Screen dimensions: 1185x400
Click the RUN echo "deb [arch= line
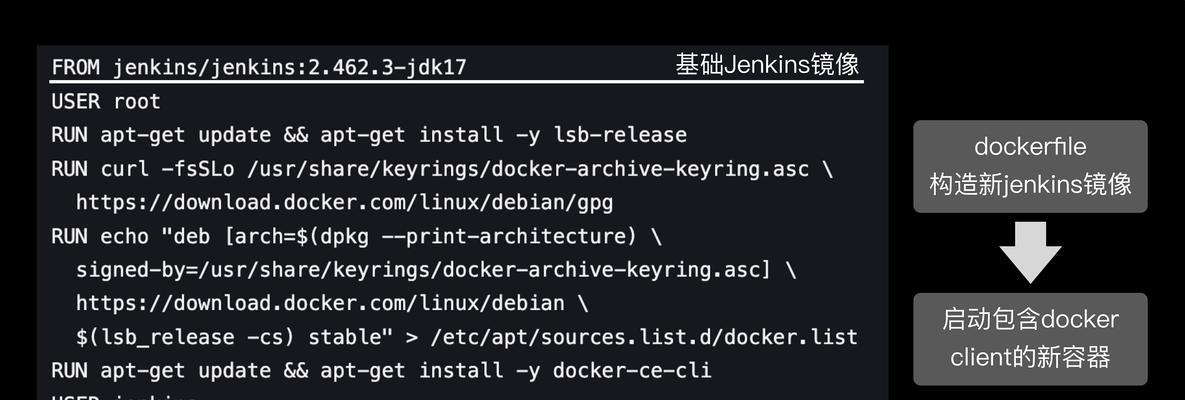(x=357, y=236)
